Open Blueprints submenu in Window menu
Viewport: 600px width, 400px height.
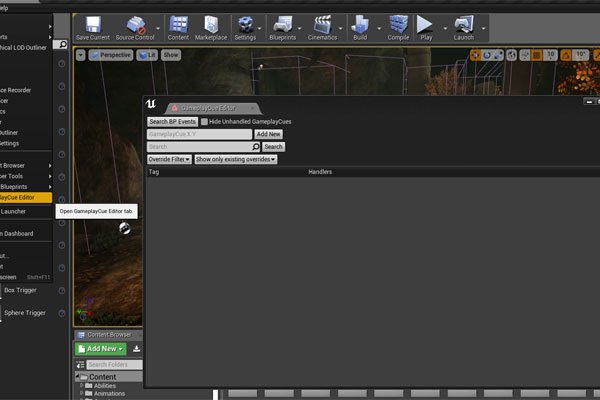[26, 187]
